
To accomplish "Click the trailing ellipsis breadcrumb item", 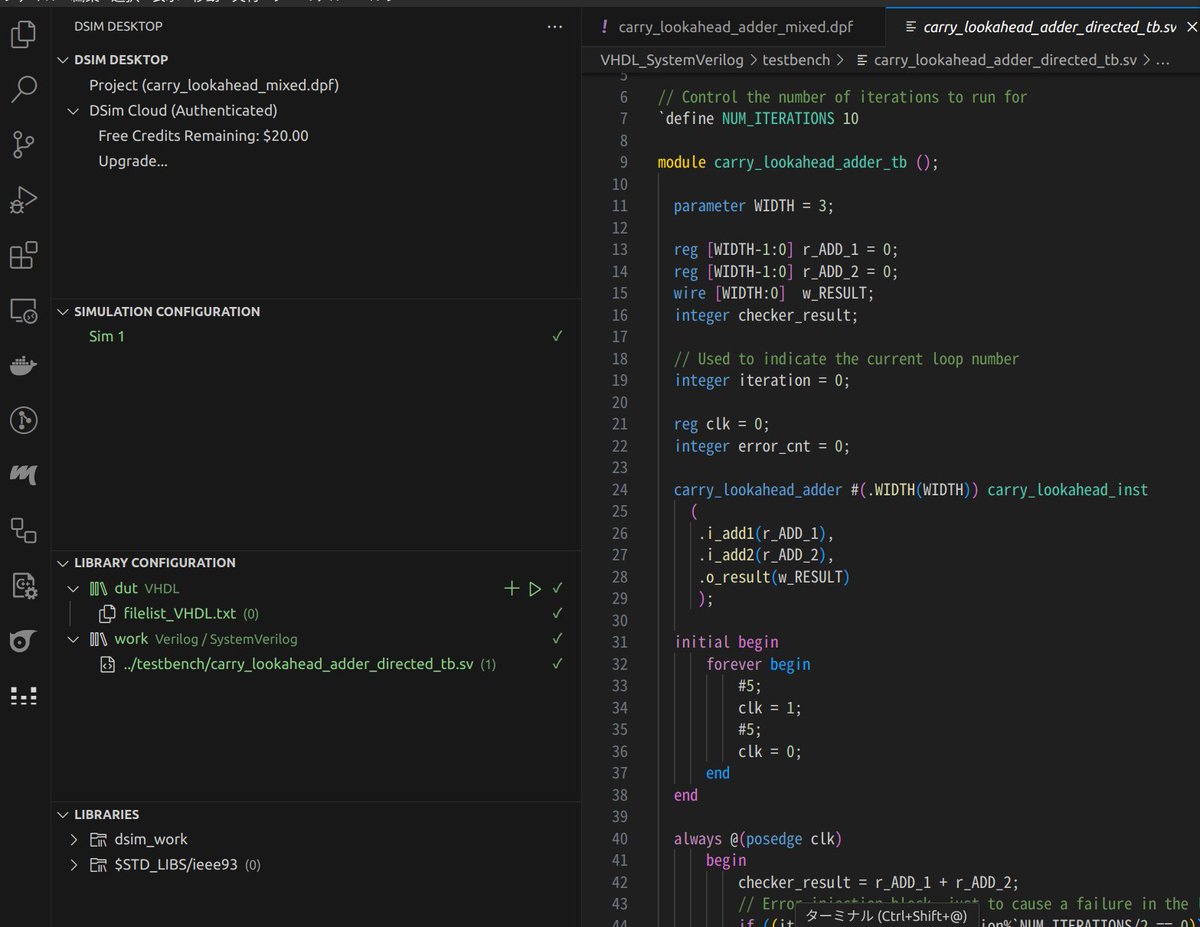I will pyautogui.click(x=1162, y=60).
